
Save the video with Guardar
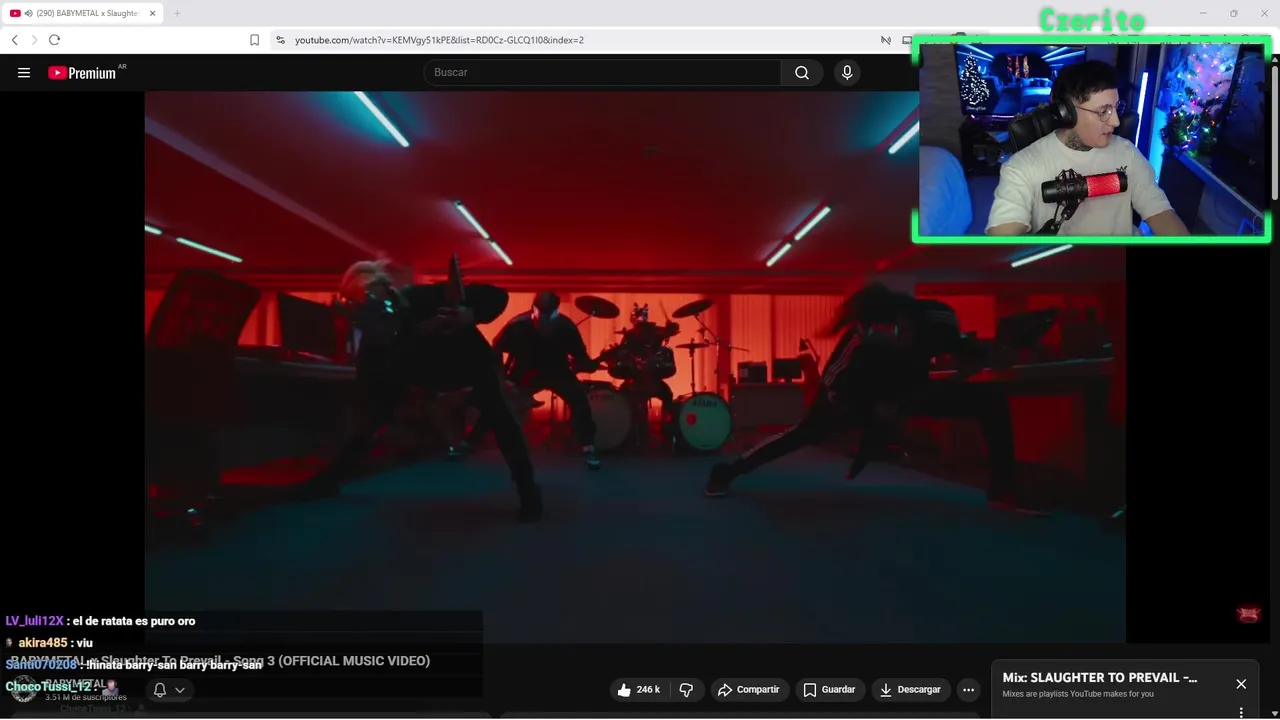coord(830,689)
